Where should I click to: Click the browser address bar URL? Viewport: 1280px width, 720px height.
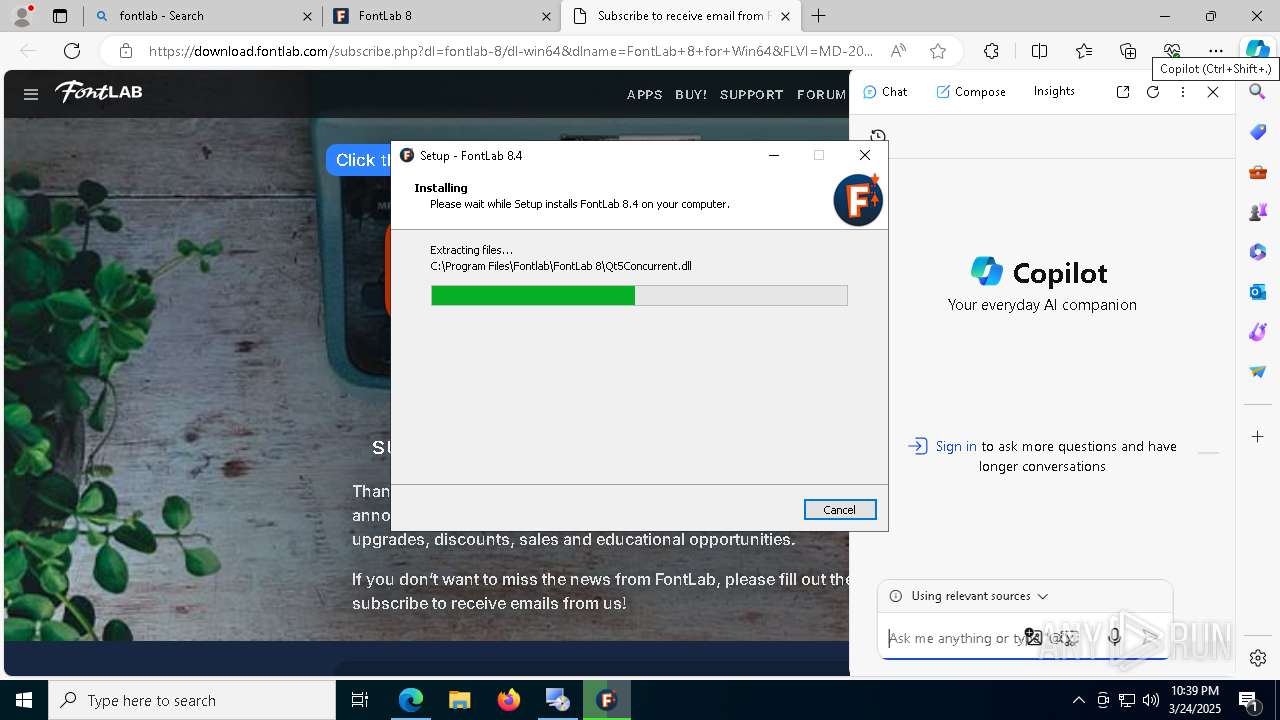511,51
